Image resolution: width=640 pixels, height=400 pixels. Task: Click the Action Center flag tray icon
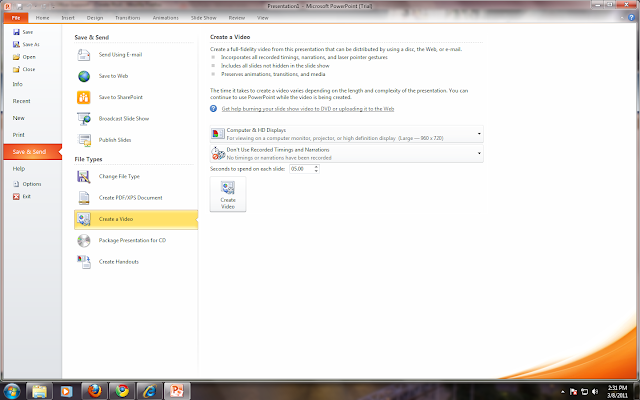(x=573, y=391)
